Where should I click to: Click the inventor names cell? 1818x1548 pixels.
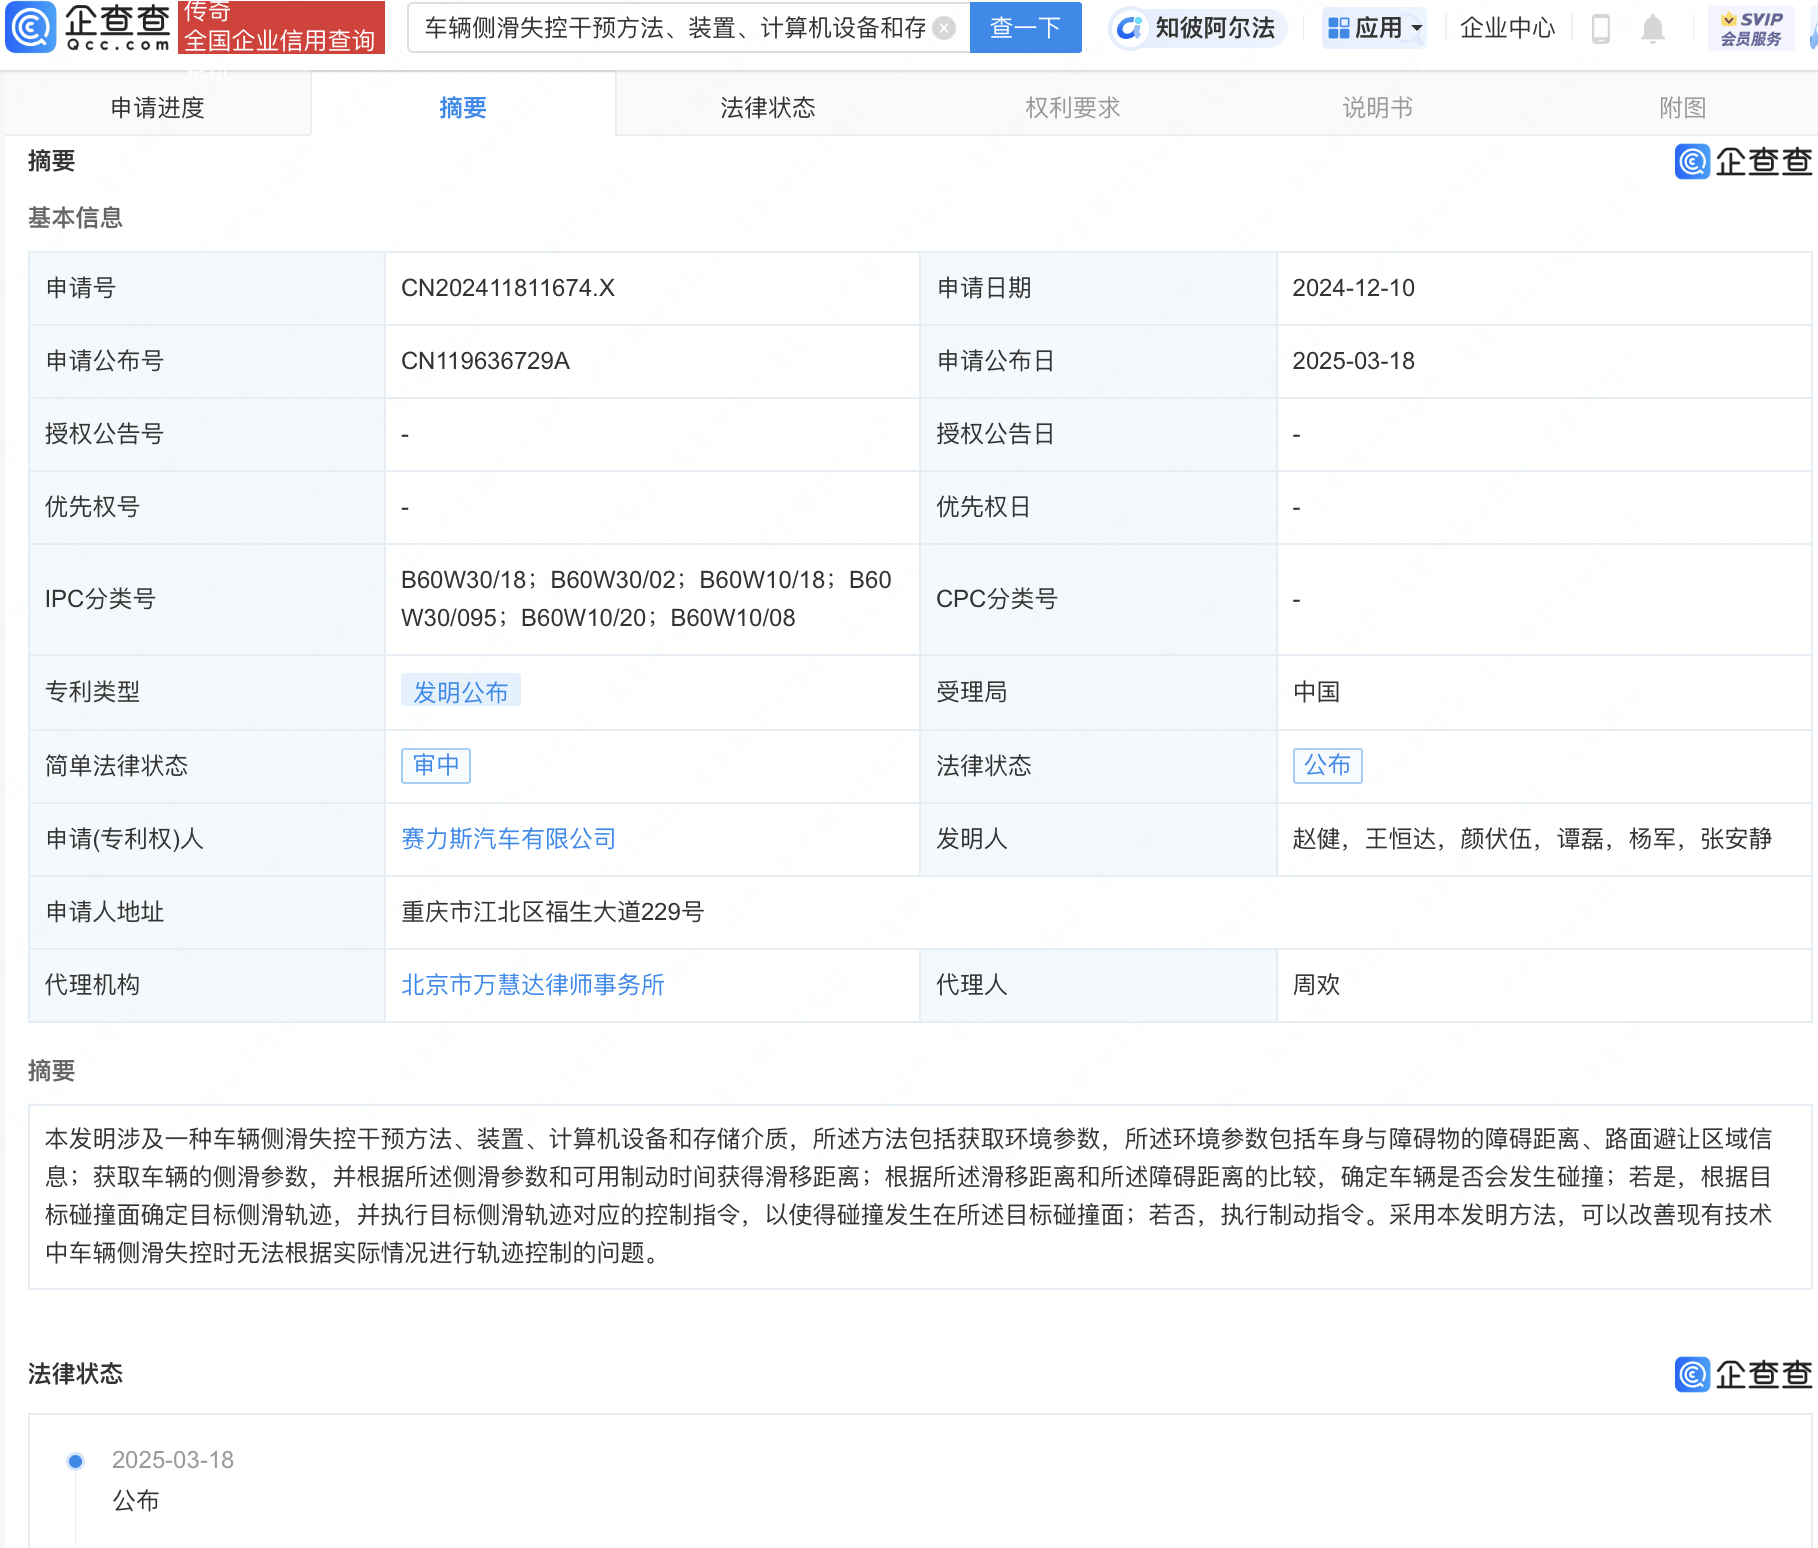pyautogui.click(x=1543, y=839)
